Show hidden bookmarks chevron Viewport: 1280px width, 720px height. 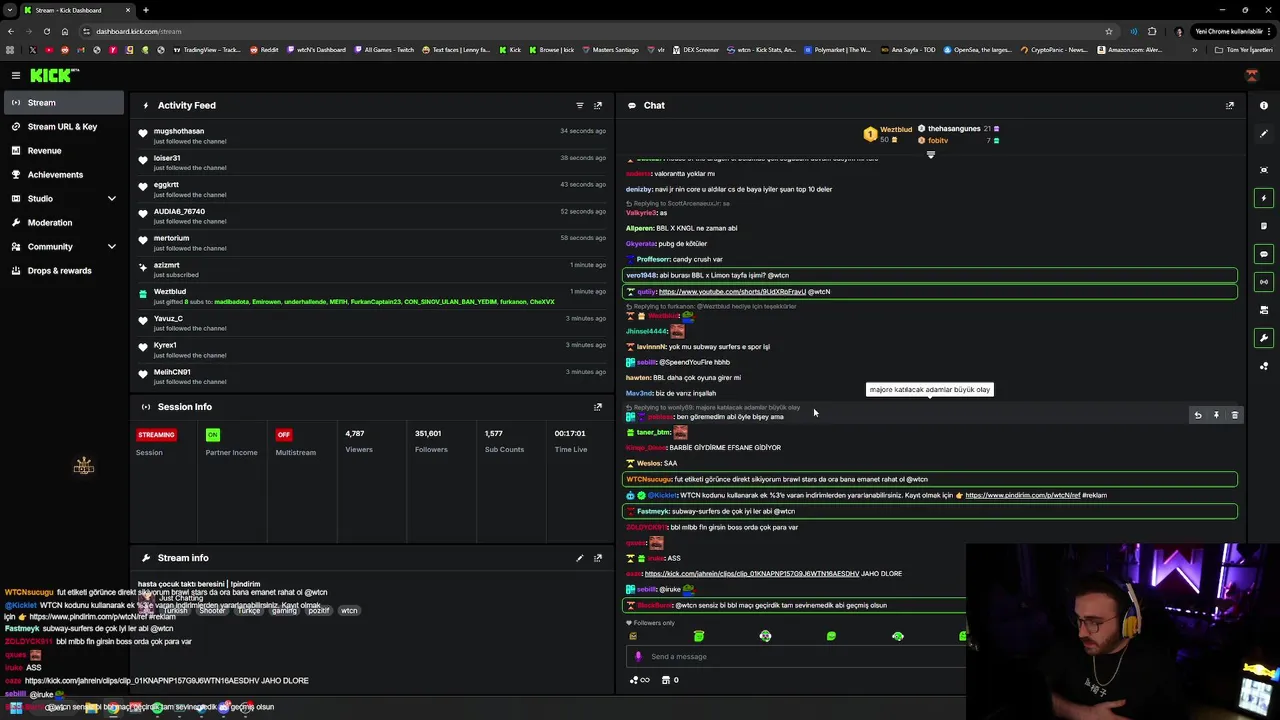[x=1194, y=50]
